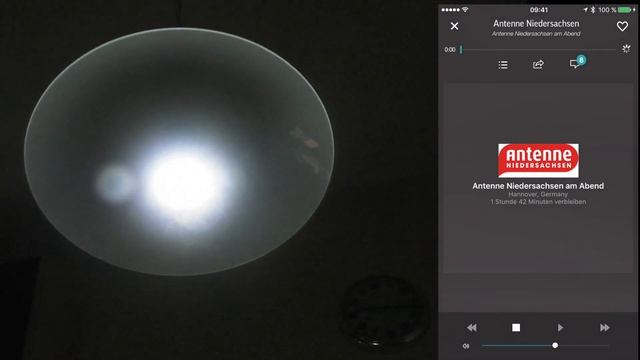Click the 0:00 elapsed time label
The height and width of the screenshot is (360, 640).
tap(450, 49)
